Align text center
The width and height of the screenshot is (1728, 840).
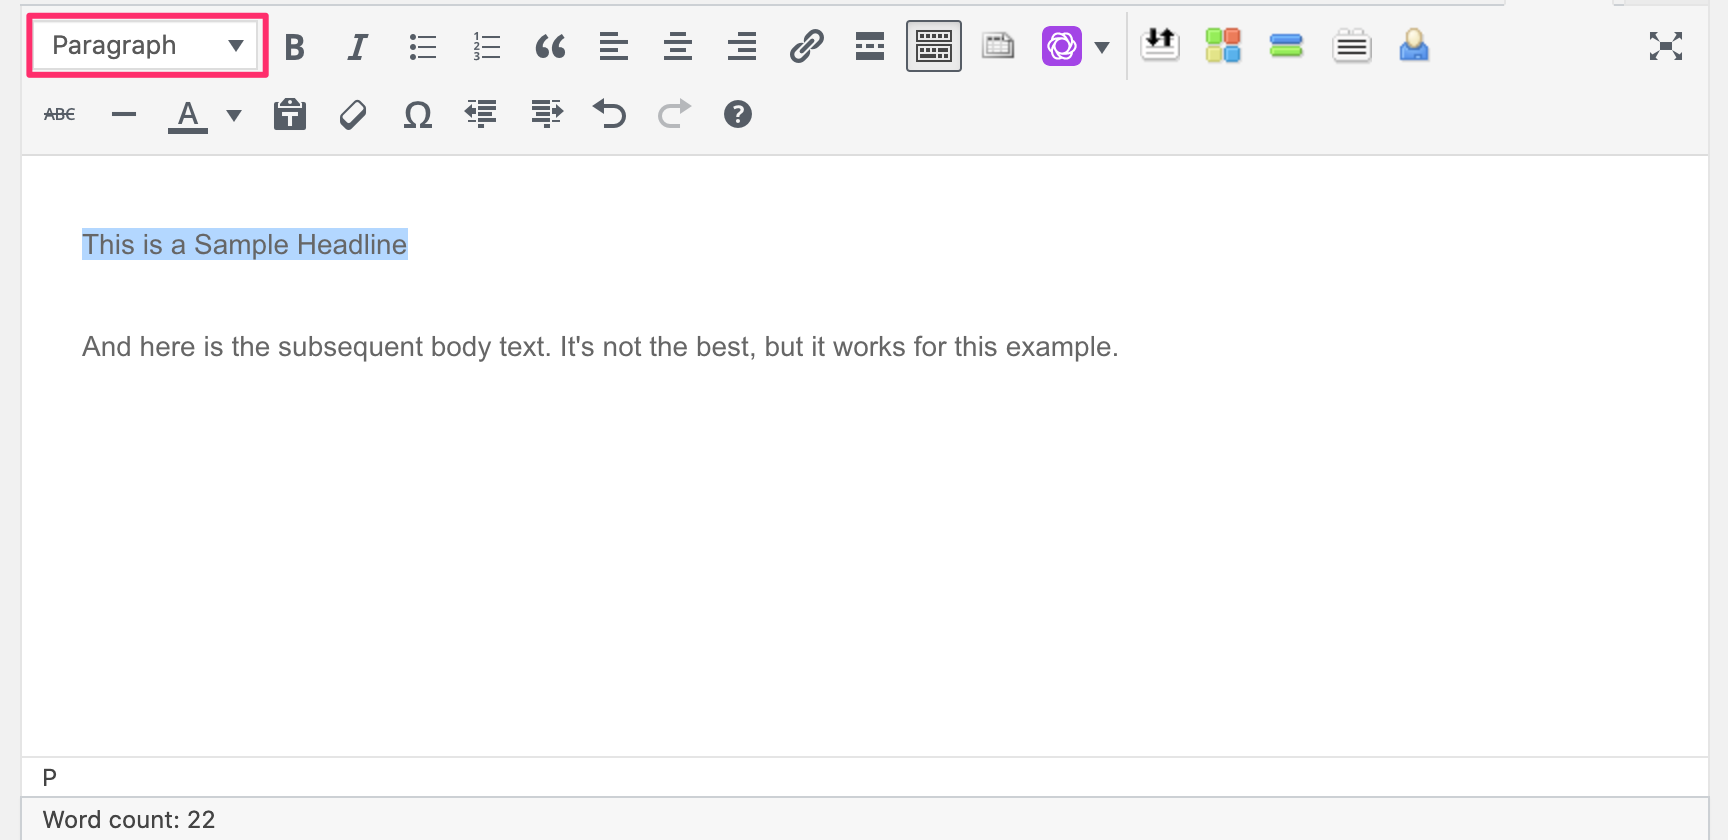click(x=678, y=47)
